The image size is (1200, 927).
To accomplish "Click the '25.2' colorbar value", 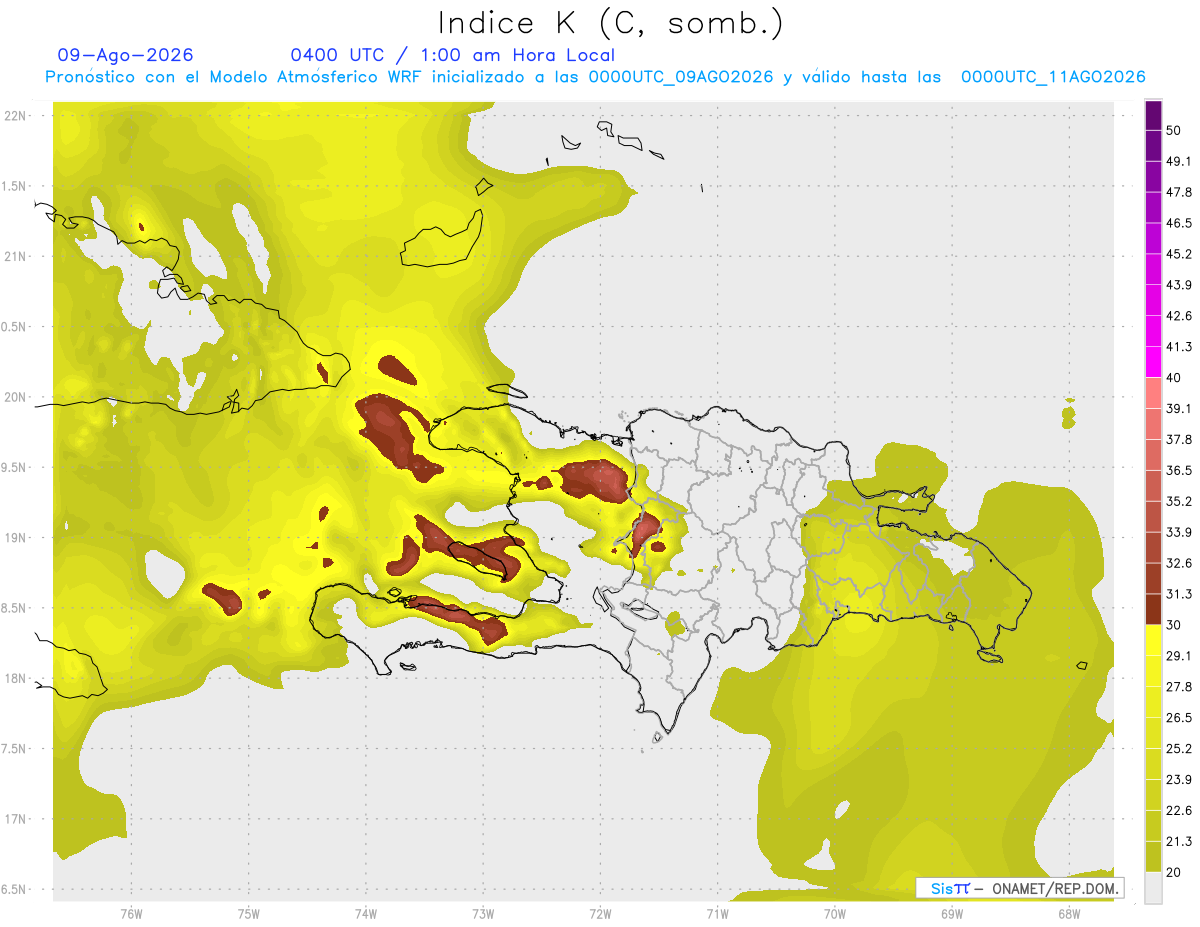I will (1179, 749).
